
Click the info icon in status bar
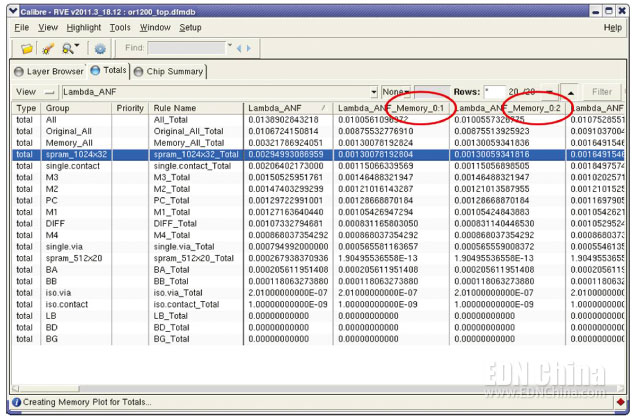tap(17, 402)
